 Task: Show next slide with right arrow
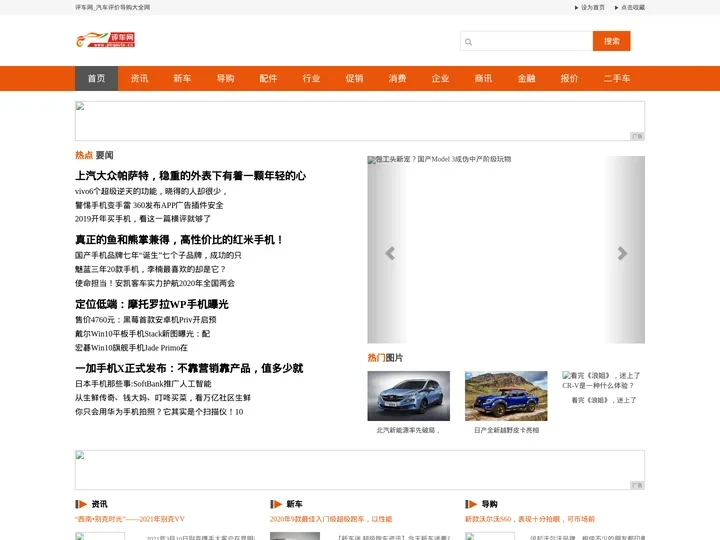pos(622,253)
